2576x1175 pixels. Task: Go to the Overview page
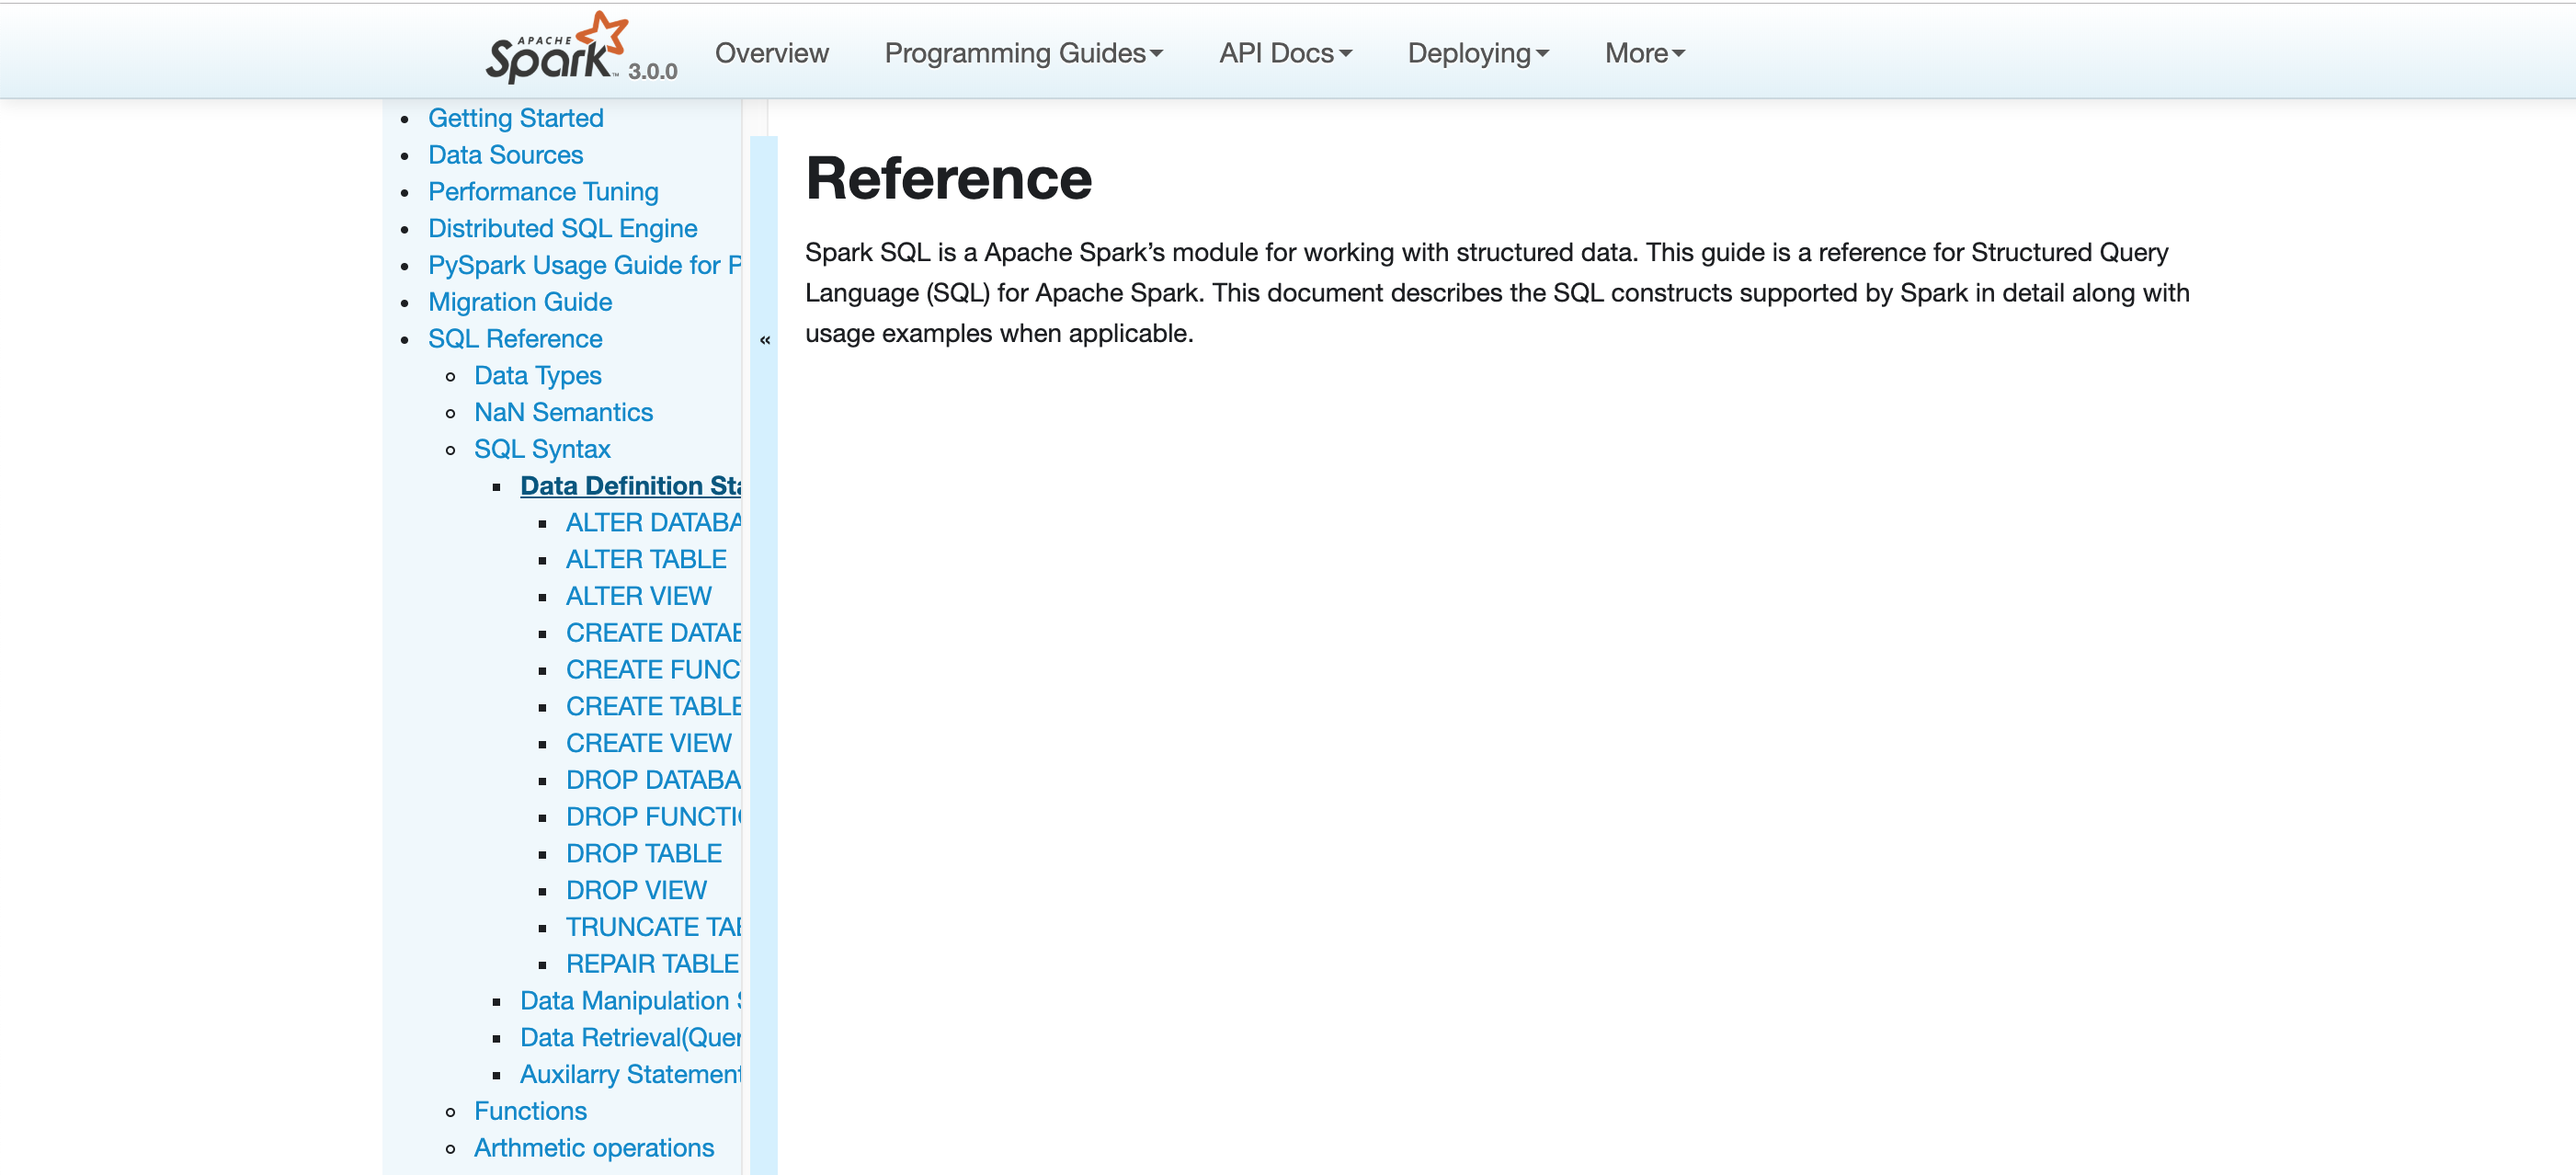tap(771, 53)
